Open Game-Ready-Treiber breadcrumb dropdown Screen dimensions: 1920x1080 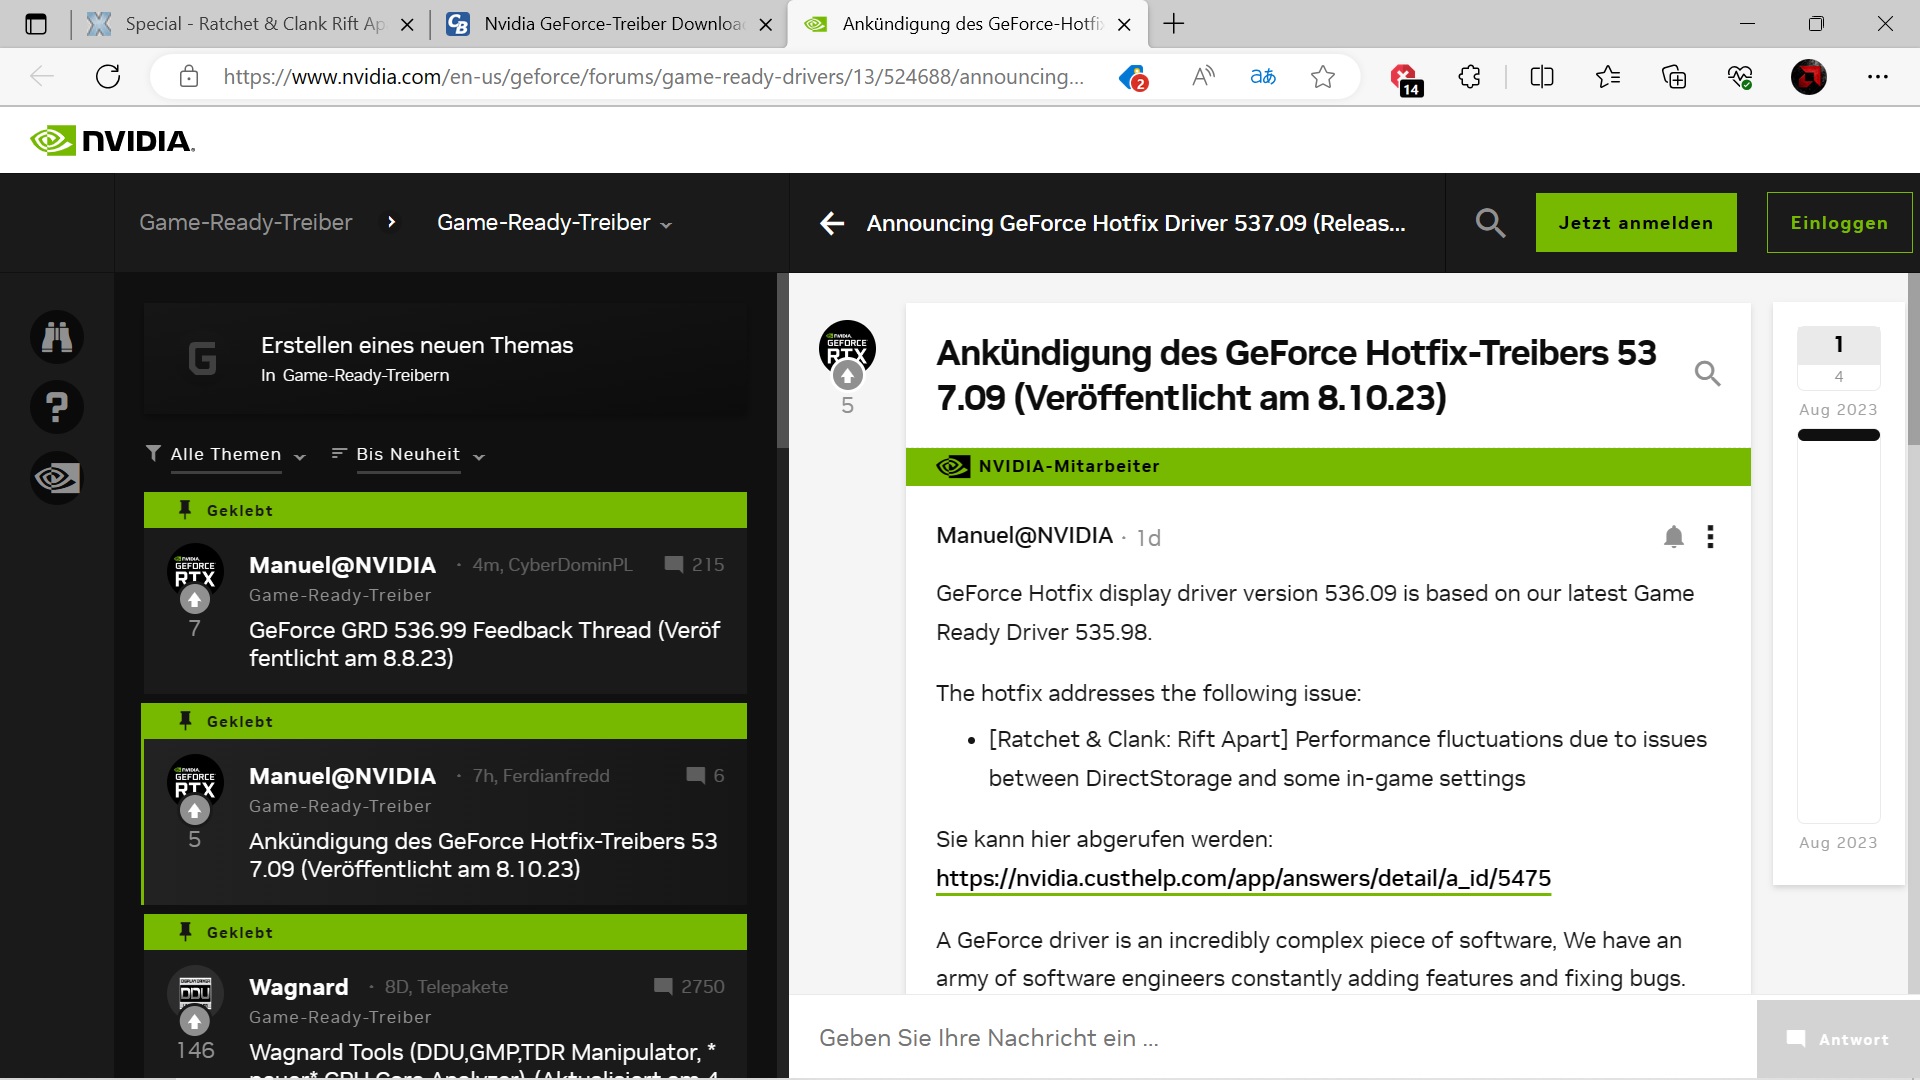(554, 223)
